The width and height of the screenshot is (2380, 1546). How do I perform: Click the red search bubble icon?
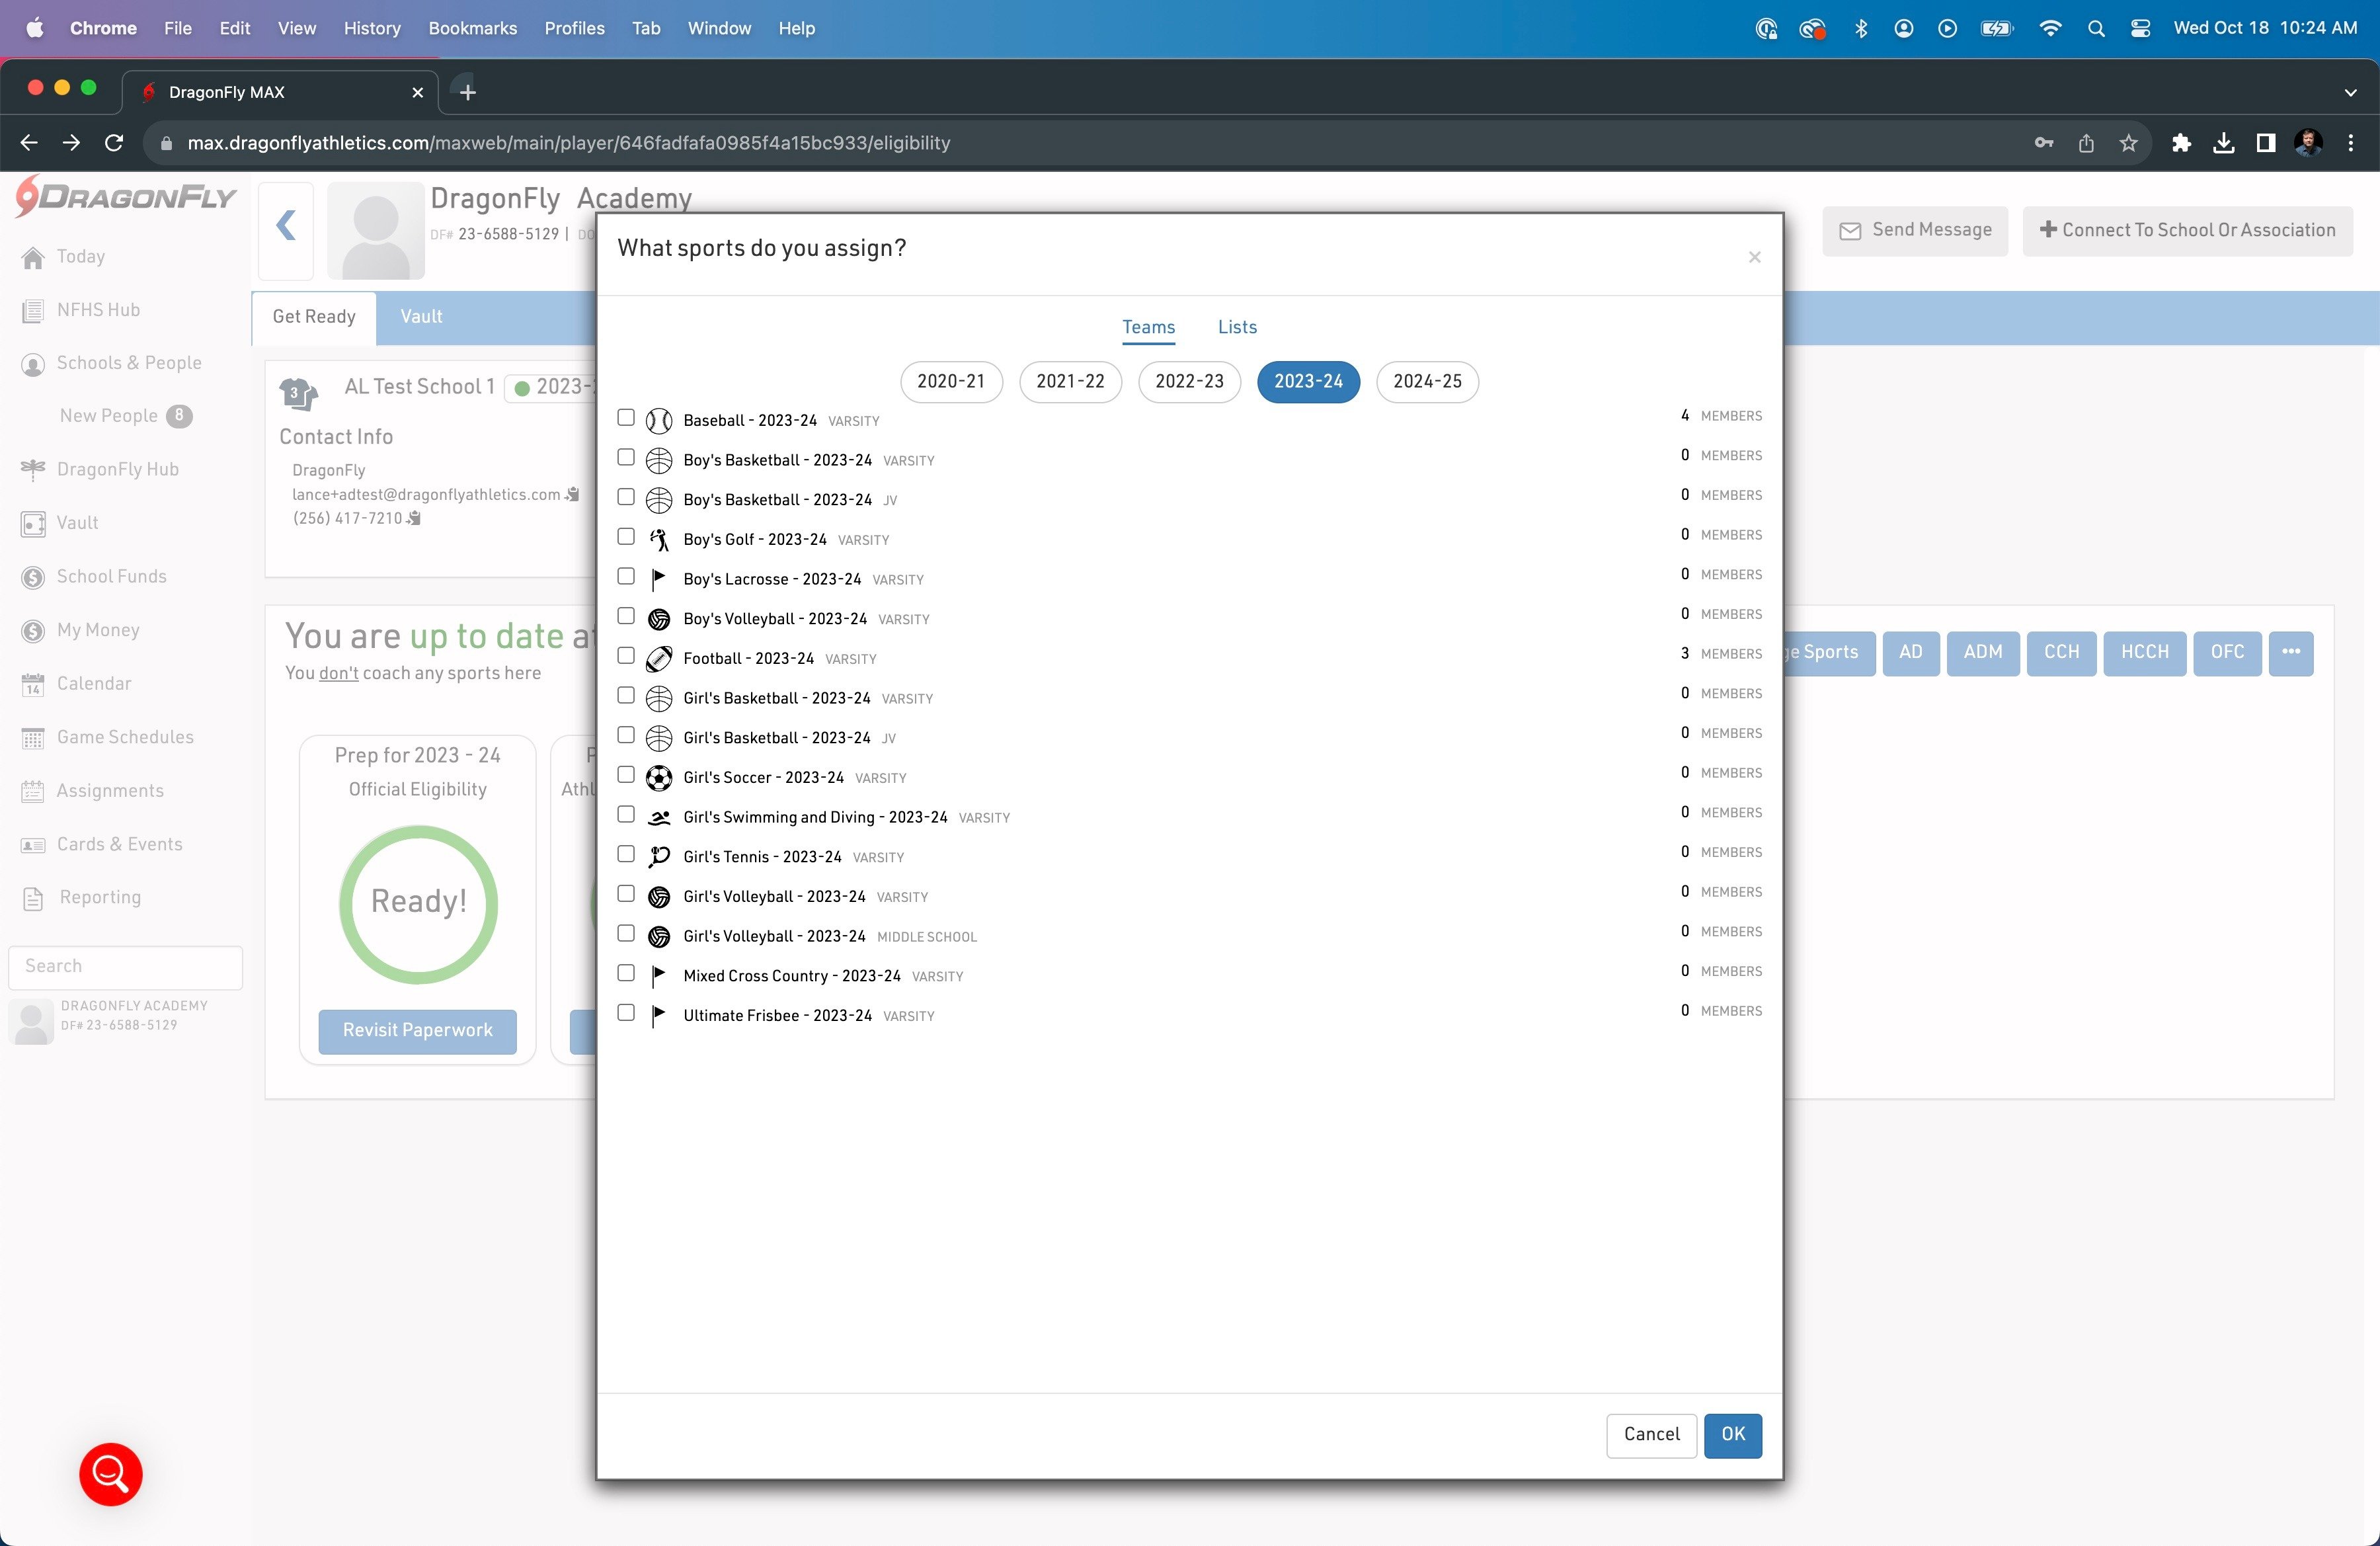(111, 1473)
